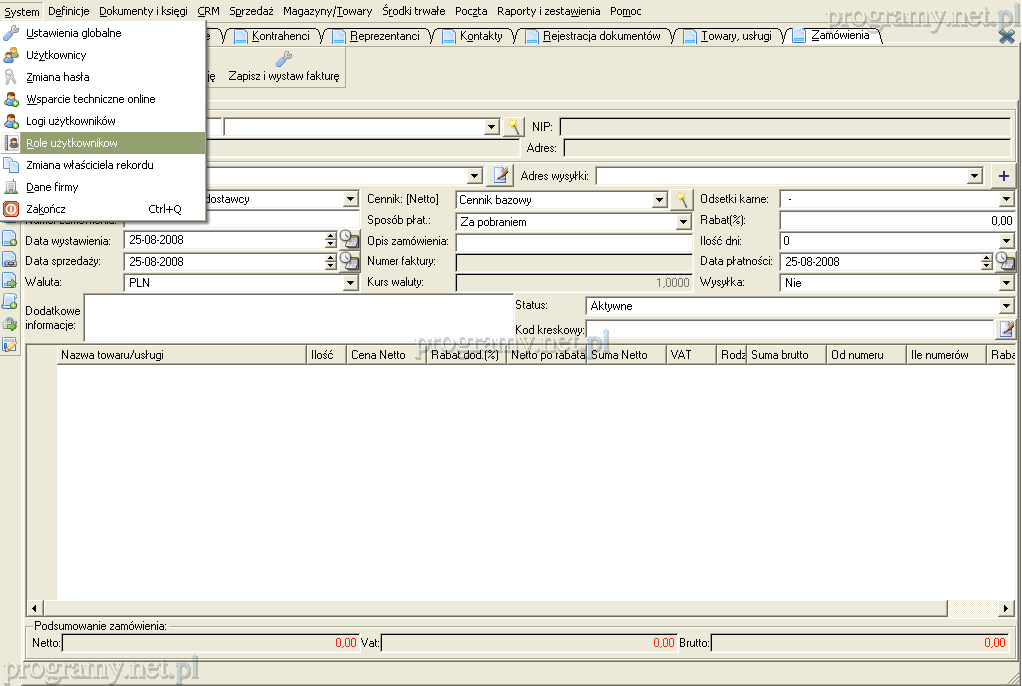Image resolution: width=1022 pixels, height=686 pixels.
Task: Open the Sprzedaż menu in menu bar
Action: (x=251, y=11)
